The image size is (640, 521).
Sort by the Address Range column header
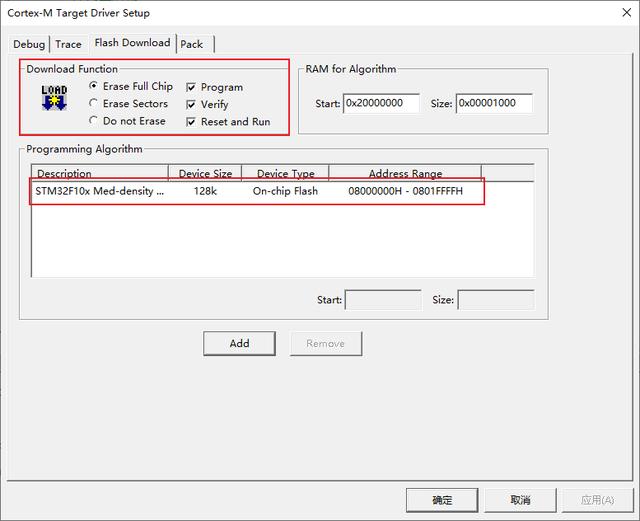click(405, 174)
